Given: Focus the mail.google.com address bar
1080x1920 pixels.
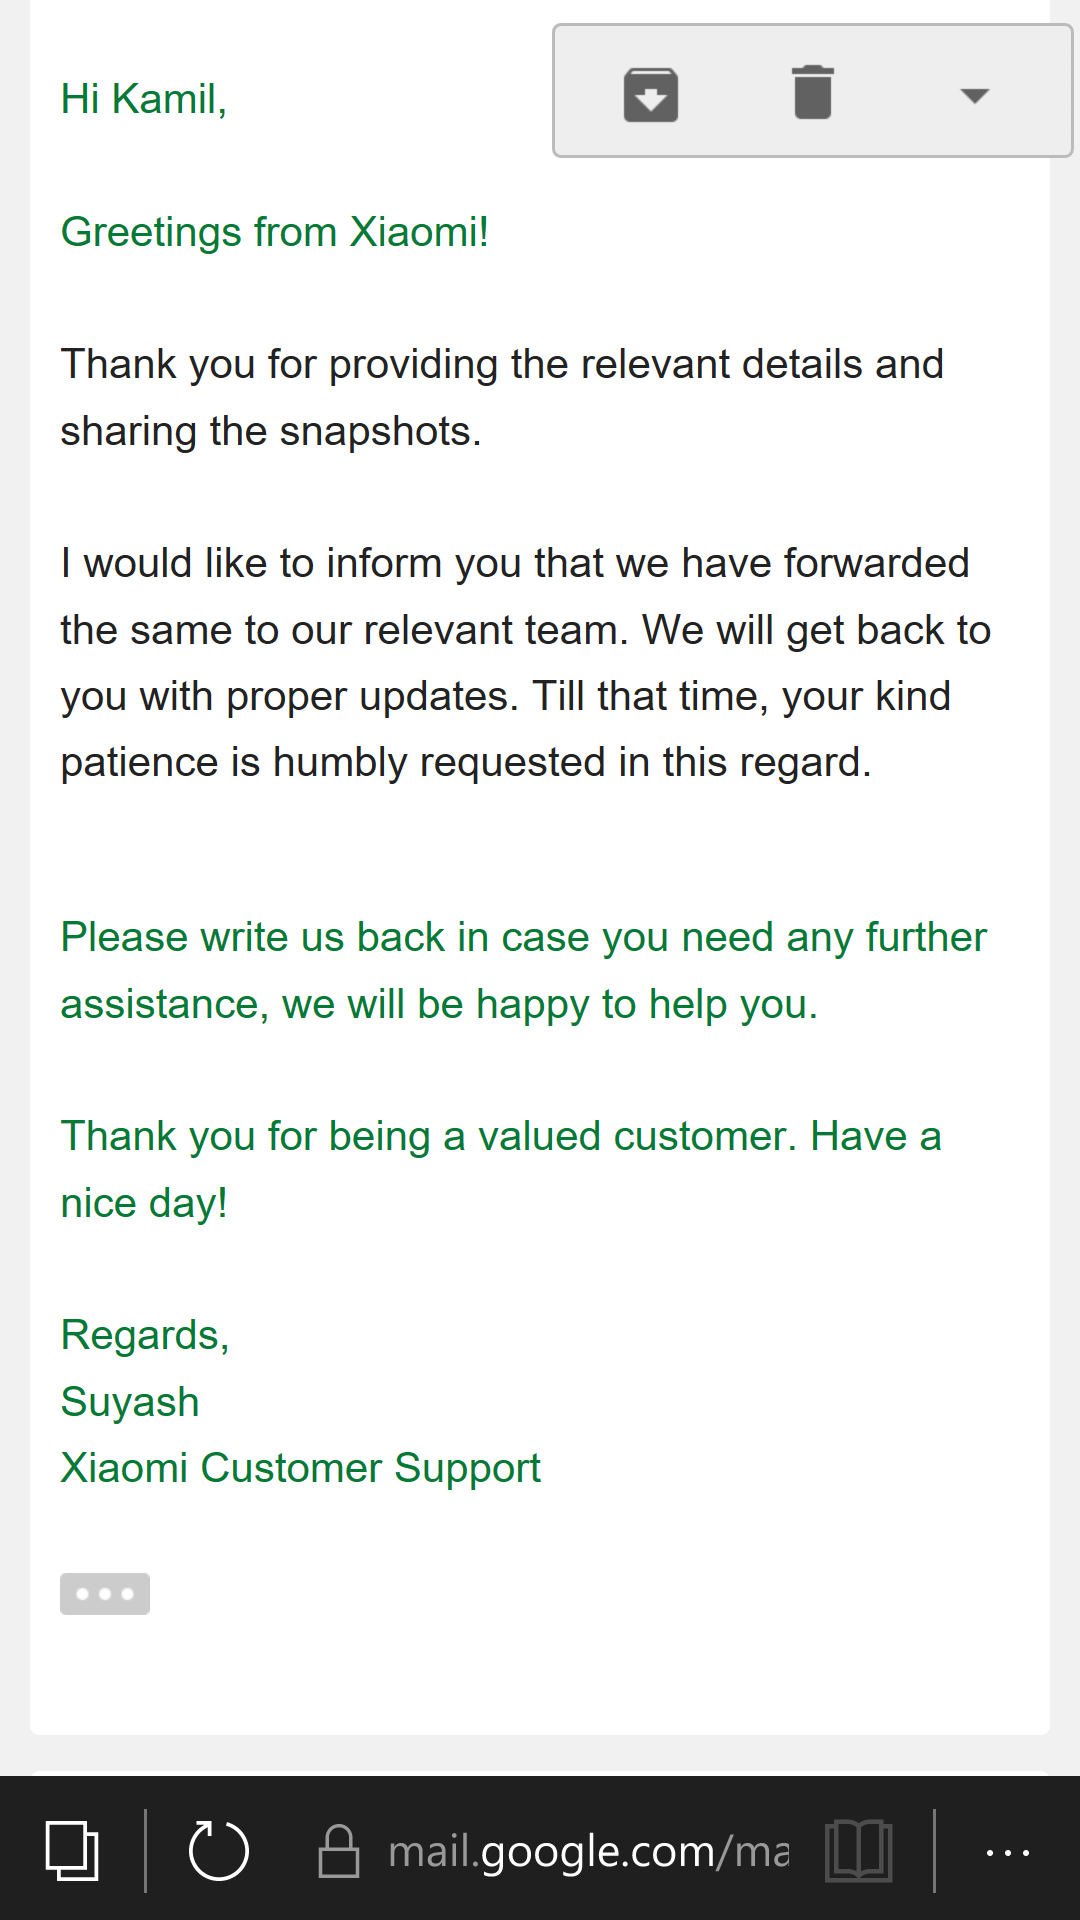Looking at the screenshot, I should [588, 1851].
